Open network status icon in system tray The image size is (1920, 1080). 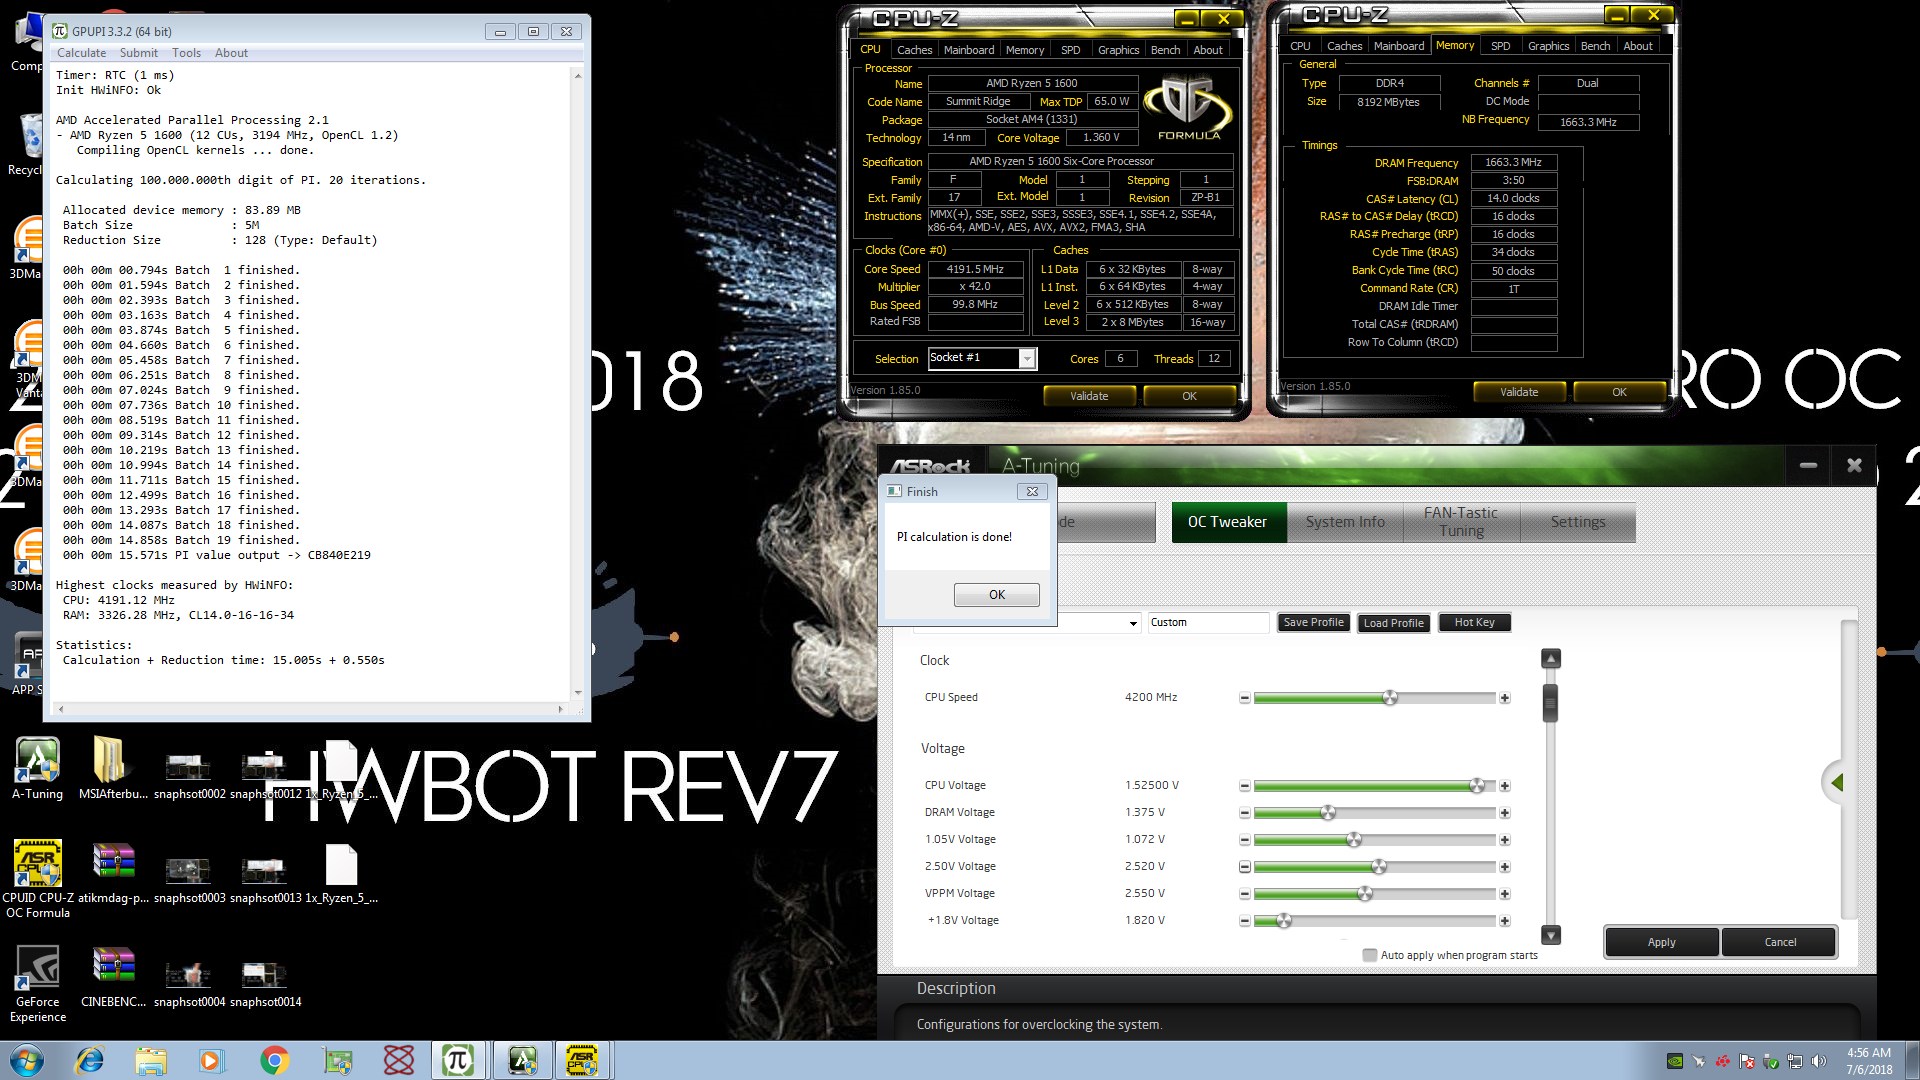(1795, 1061)
